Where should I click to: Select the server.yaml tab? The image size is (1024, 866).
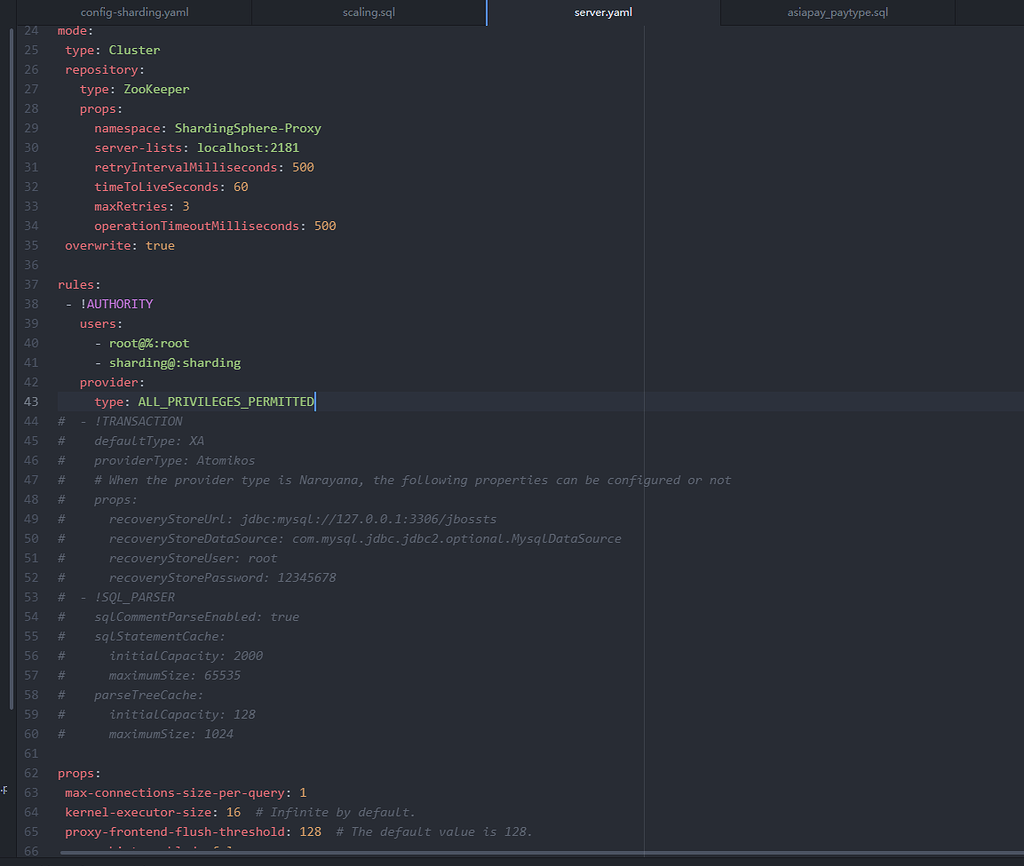point(602,13)
